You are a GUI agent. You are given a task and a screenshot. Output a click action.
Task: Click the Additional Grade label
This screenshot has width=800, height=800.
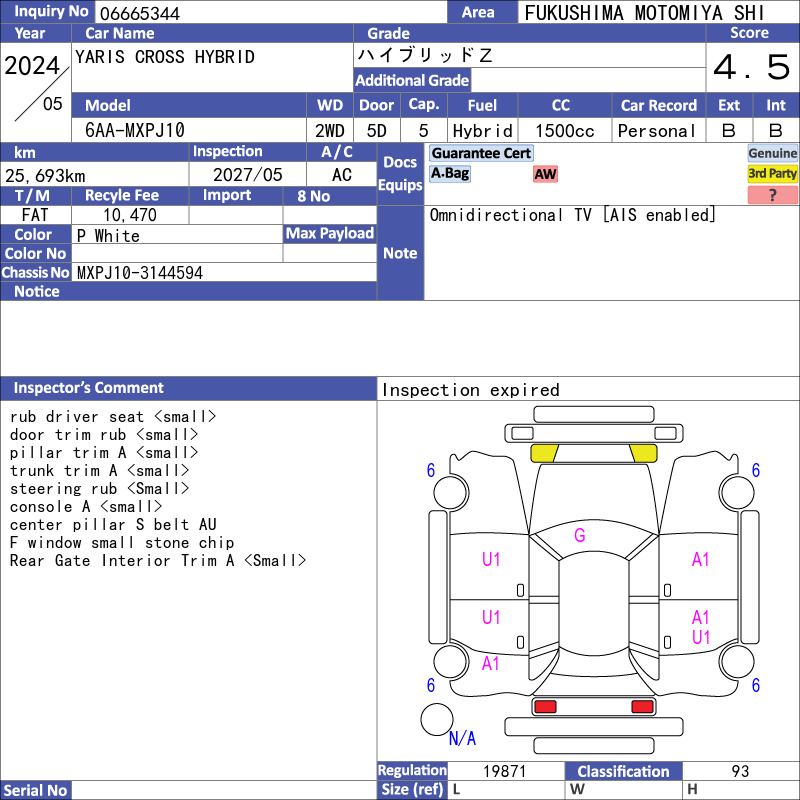point(412,81)
